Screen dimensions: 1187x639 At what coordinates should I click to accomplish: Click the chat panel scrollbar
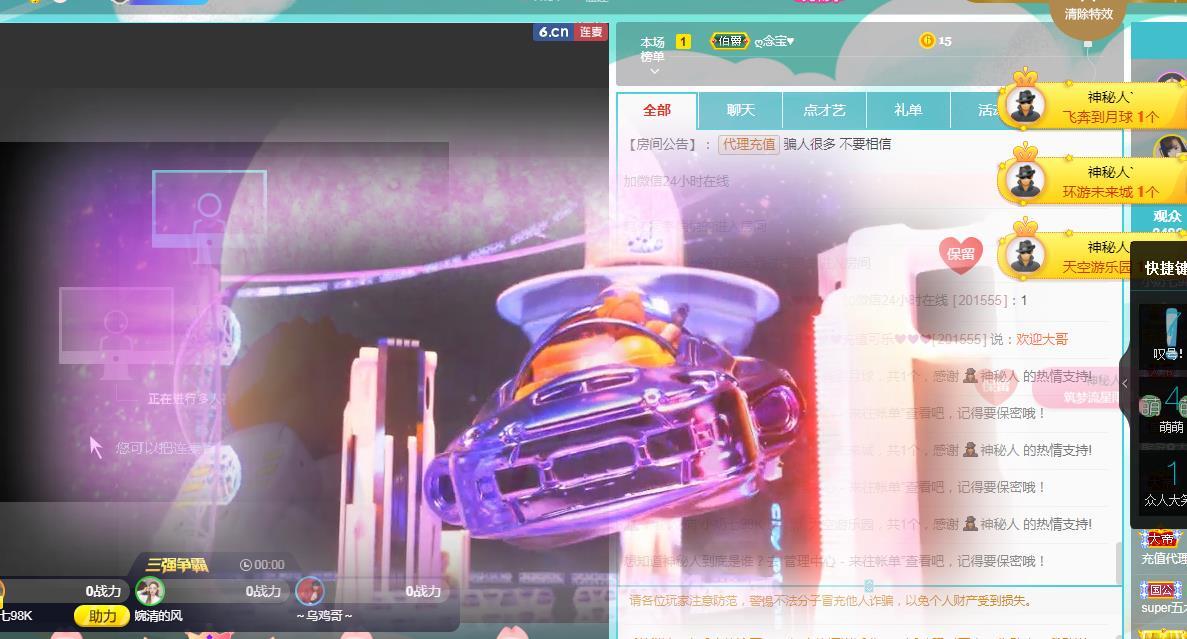point(1118,563)
